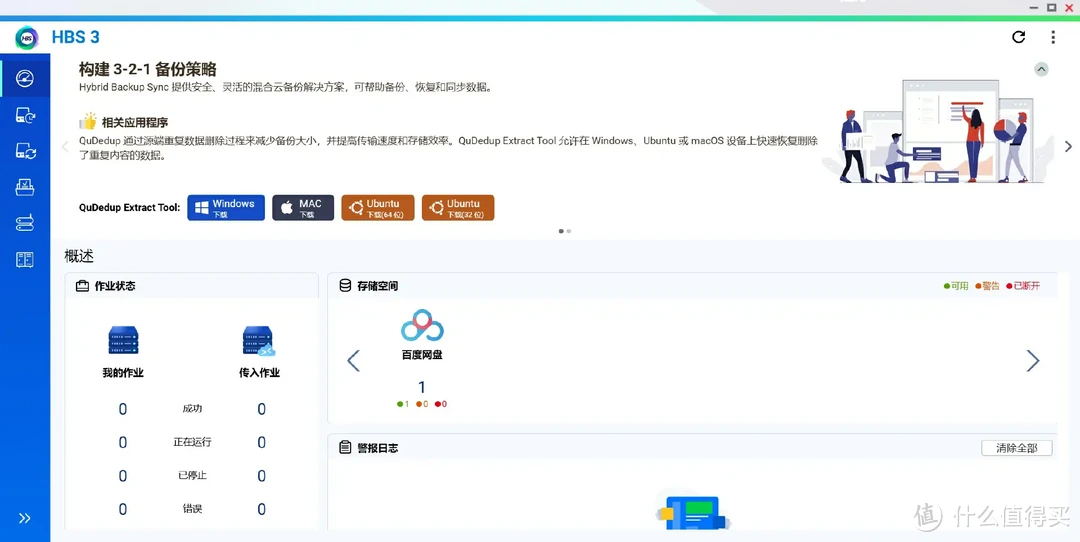Click the 百度网盘 storage space icon
1080x542 pixels.
[x=421, y=327]
